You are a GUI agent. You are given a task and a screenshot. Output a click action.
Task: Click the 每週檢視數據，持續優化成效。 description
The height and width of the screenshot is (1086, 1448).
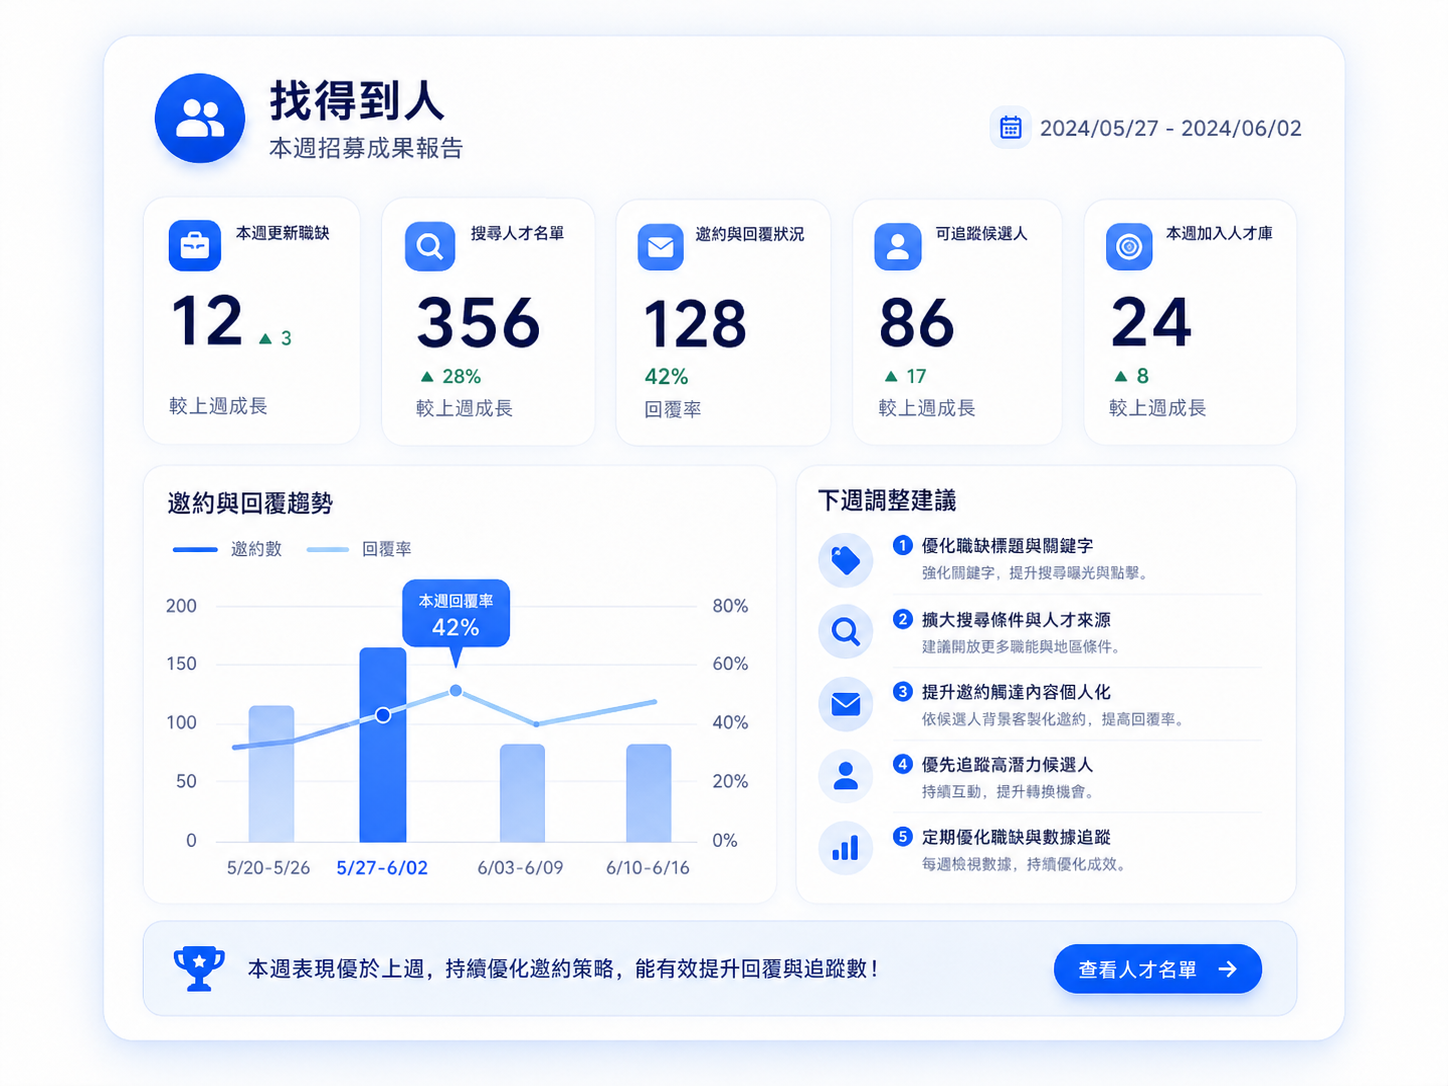tap(1026, 864)
